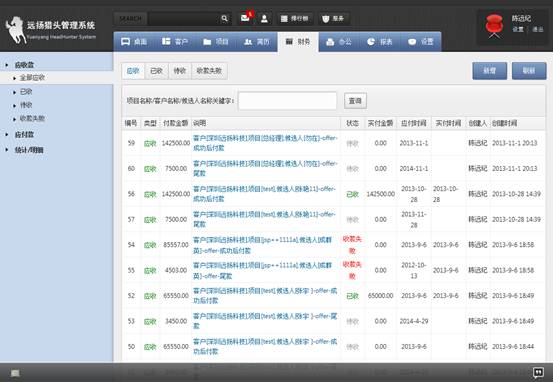
Task: Select the 财务 finance tab
Action: click(x=298, y=42)
